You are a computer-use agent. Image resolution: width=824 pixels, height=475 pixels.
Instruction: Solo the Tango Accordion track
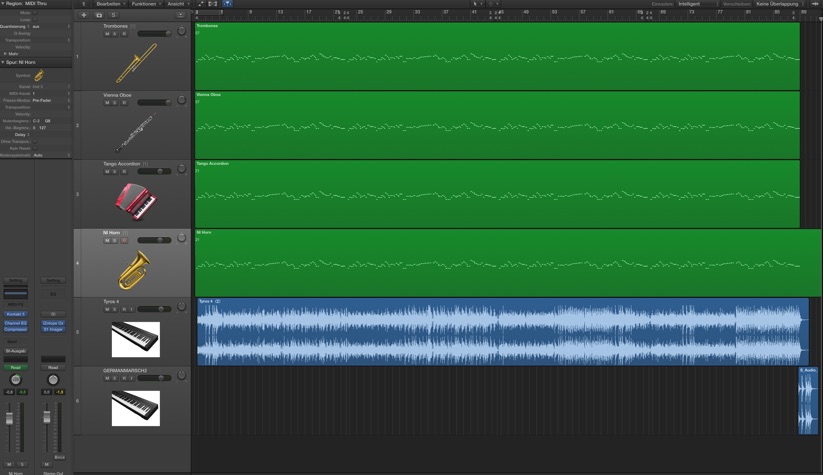point(115,171)
